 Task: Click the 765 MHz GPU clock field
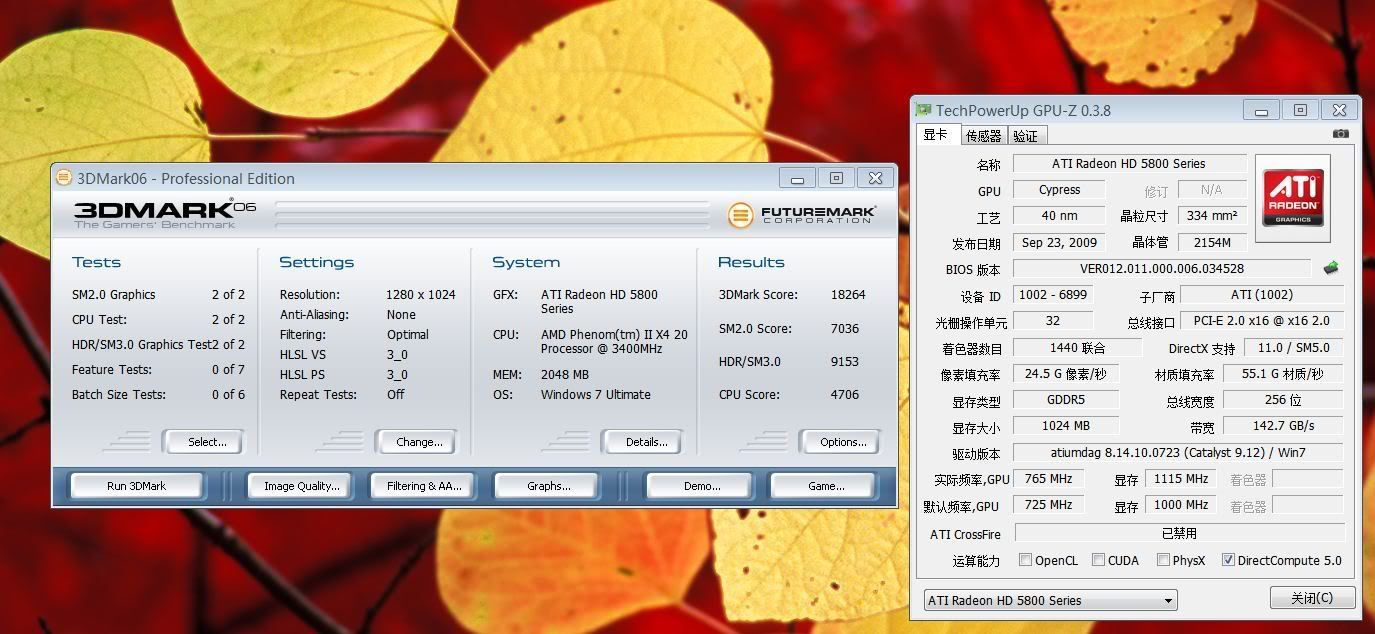[x=1048, y=479]
